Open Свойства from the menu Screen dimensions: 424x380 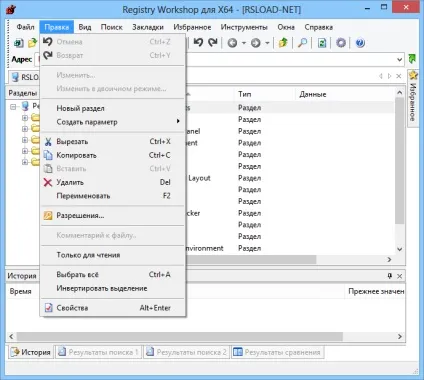click(x=113, y=308)
